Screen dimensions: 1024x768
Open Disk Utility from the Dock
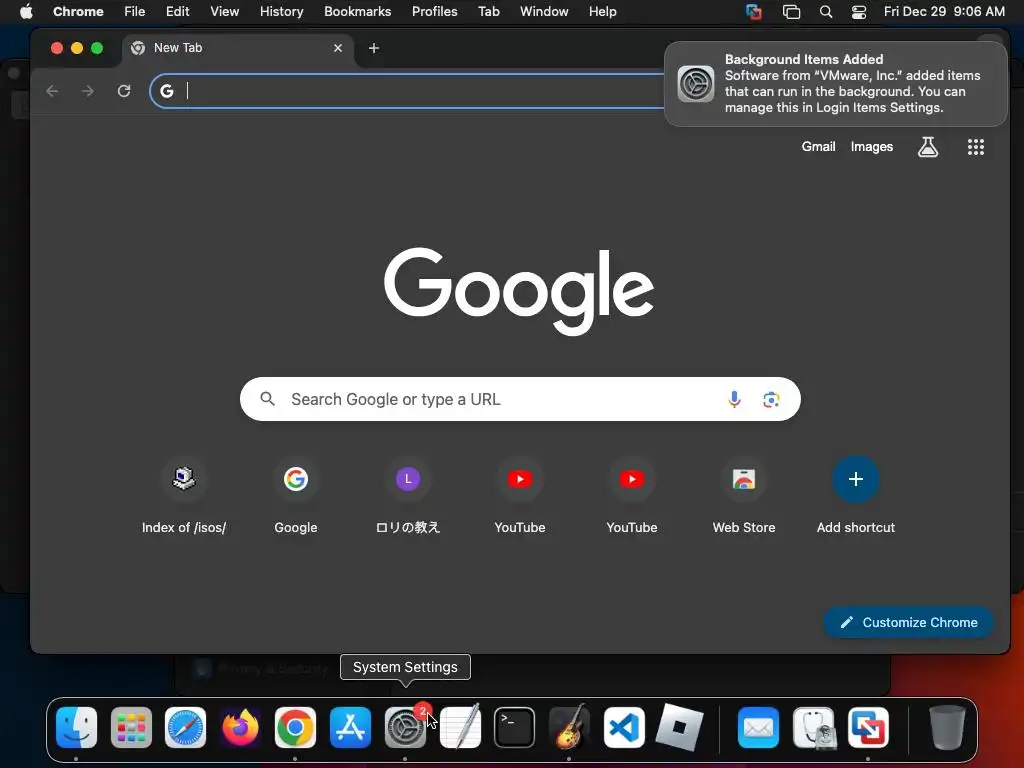(x=813, y=727)
